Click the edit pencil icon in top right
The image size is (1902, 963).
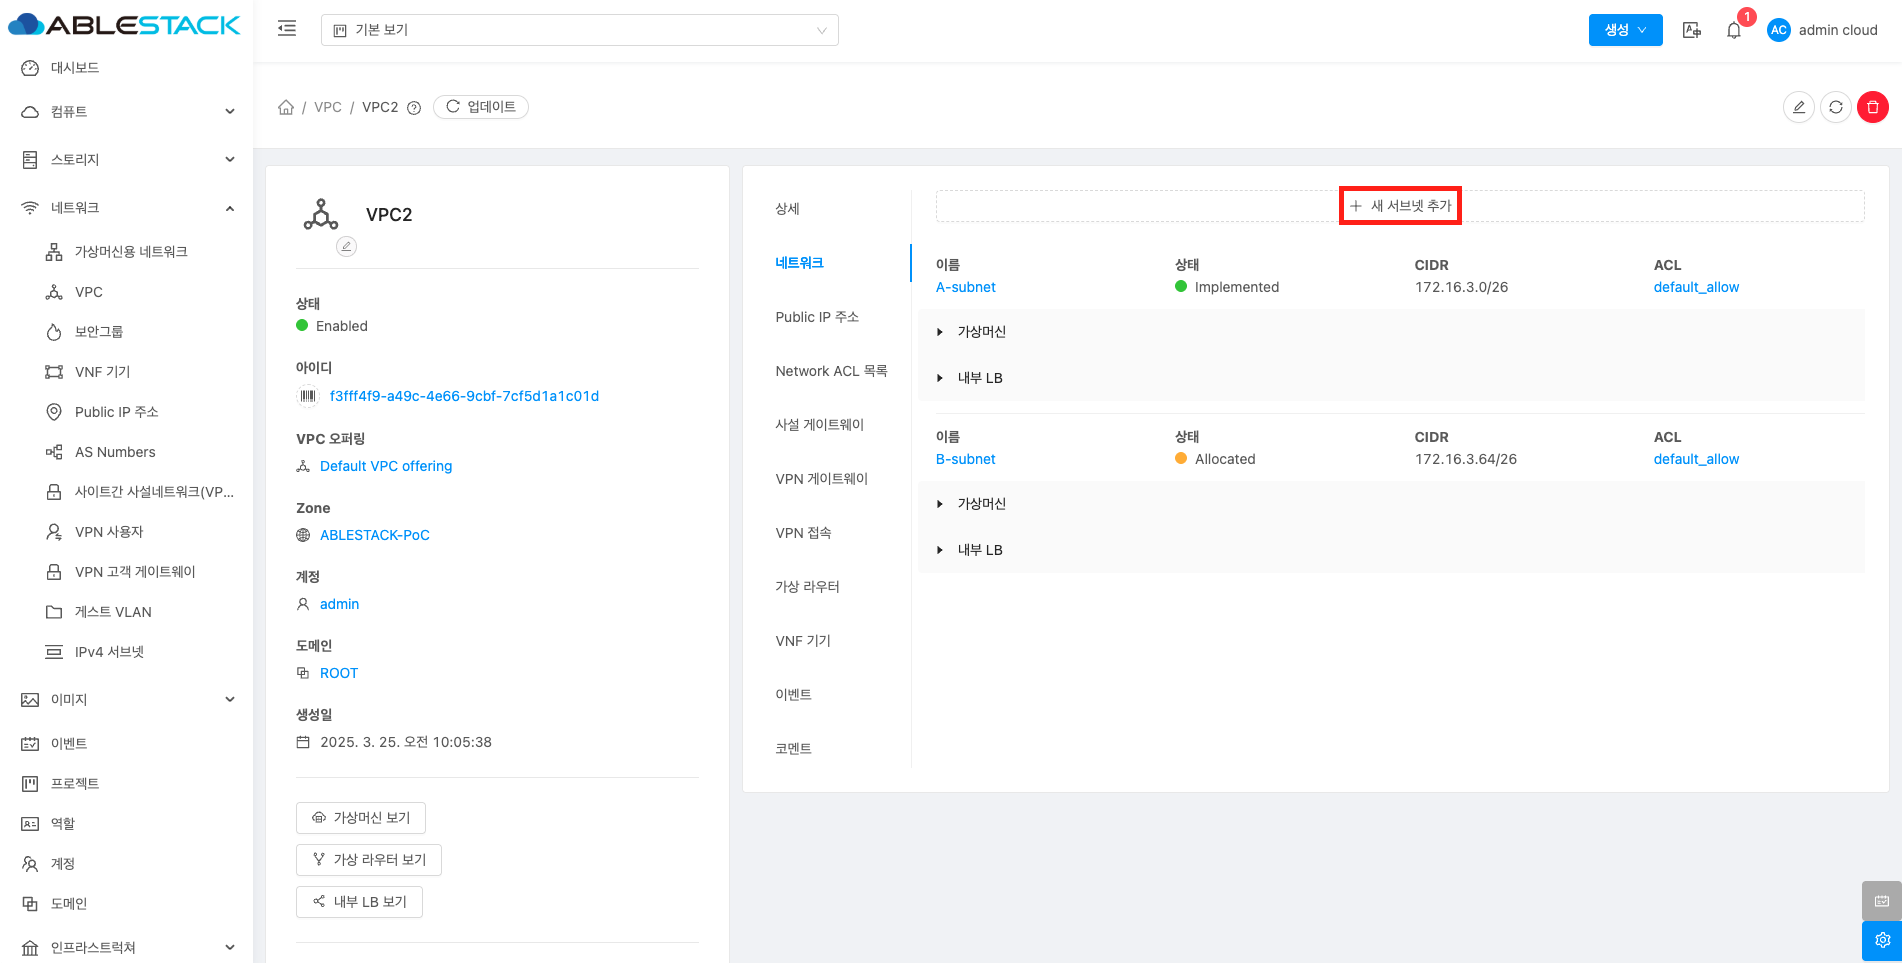coord(1798,107)
